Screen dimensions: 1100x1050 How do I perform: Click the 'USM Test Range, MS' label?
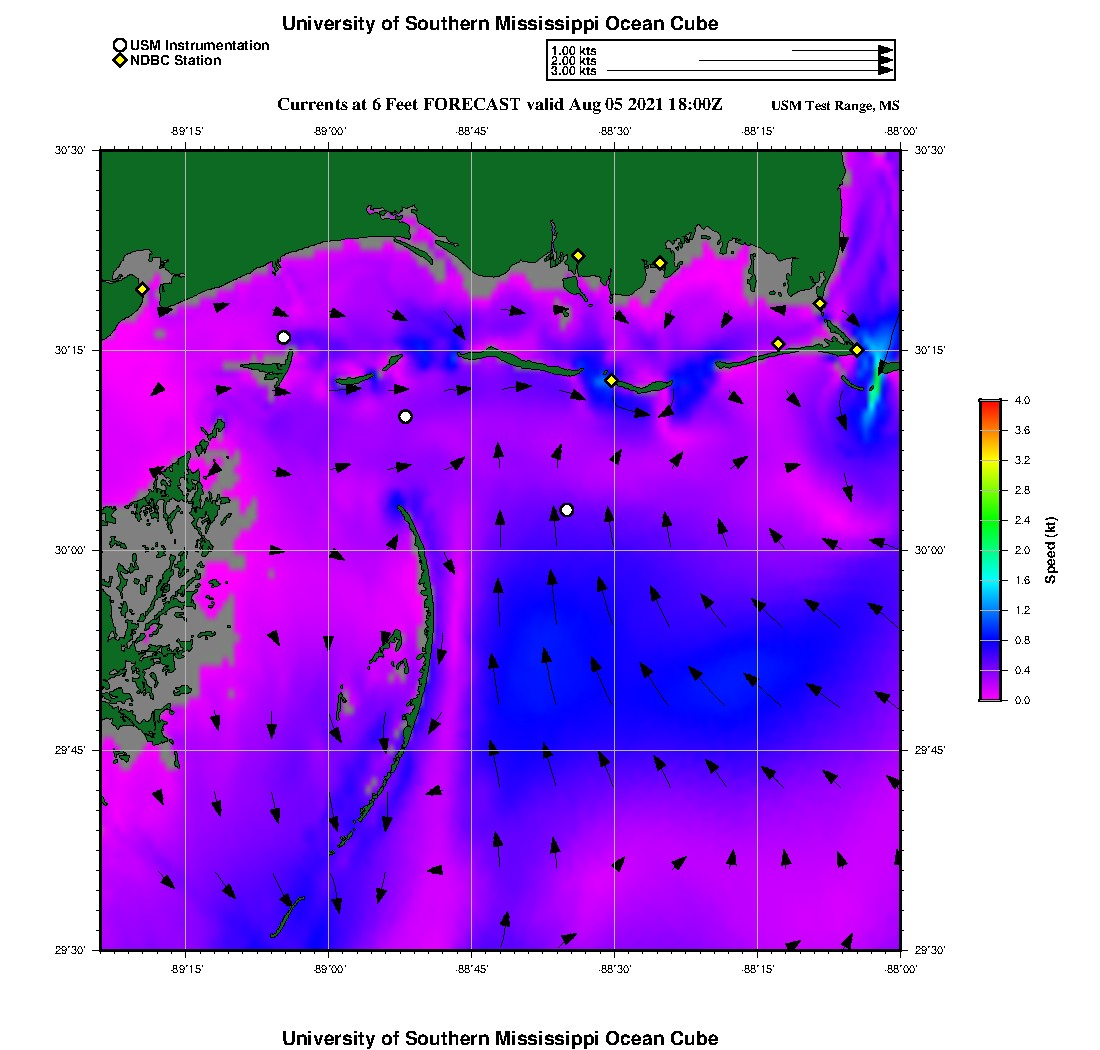(x=835, y=105)
